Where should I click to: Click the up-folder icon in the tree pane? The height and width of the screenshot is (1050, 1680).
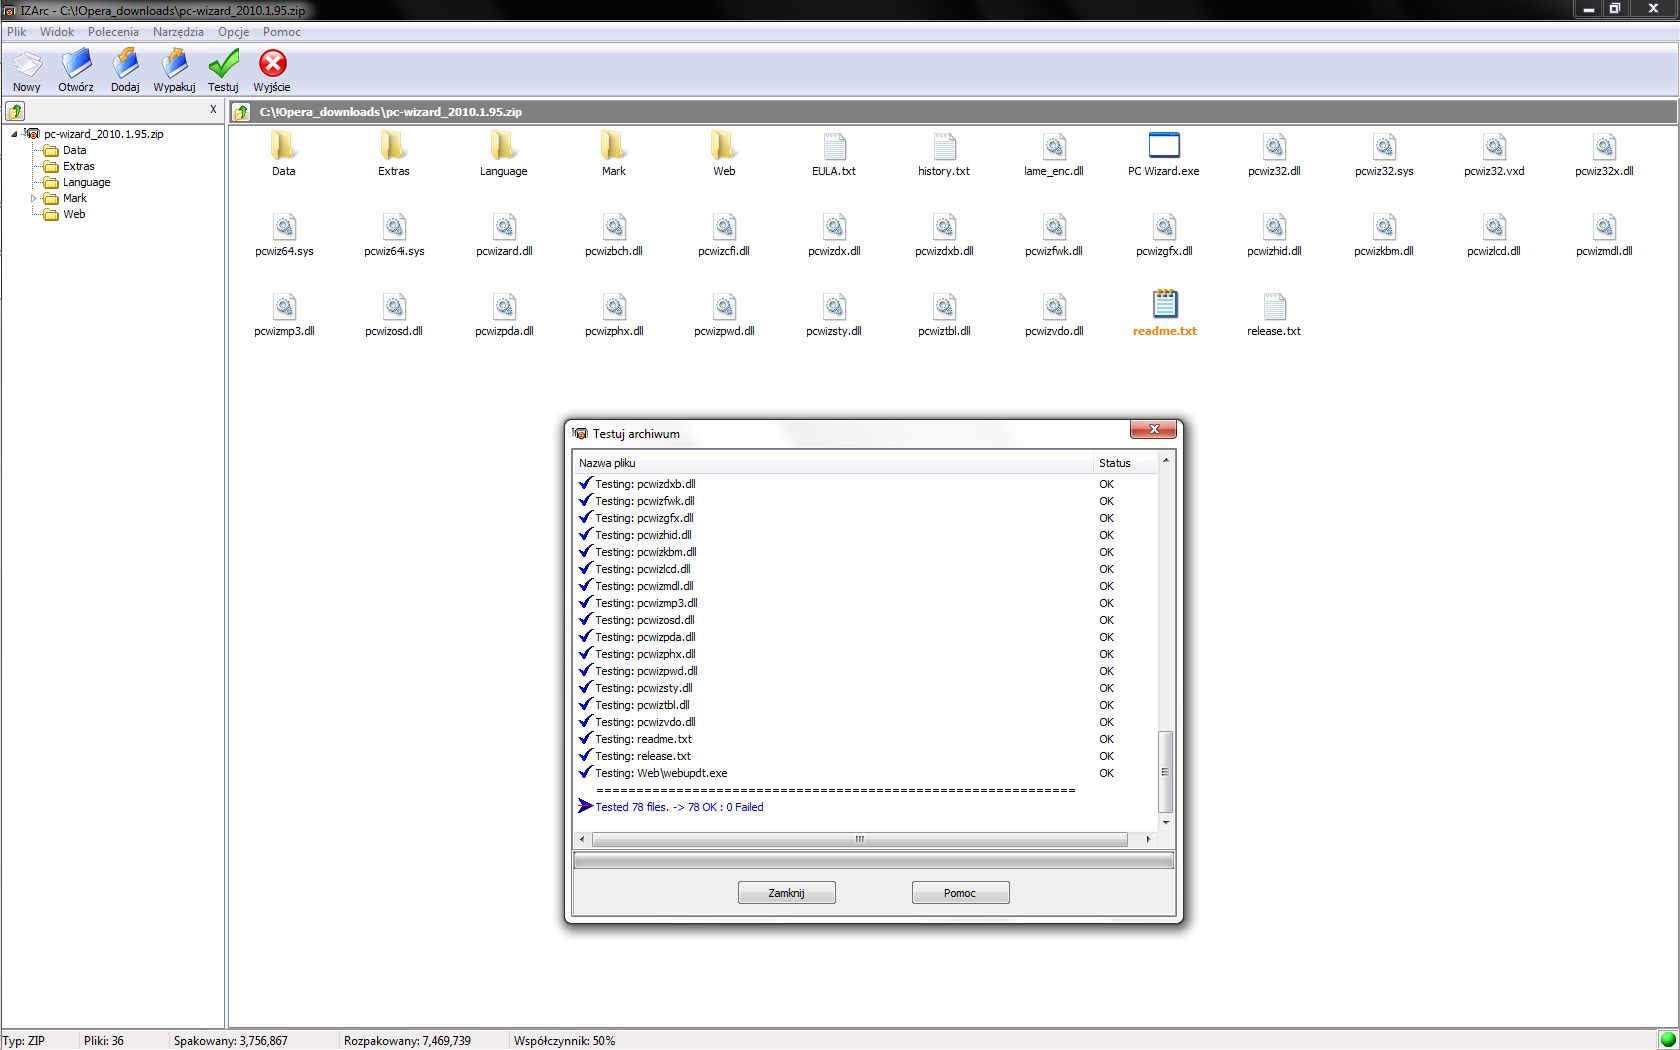pos(15,111)
